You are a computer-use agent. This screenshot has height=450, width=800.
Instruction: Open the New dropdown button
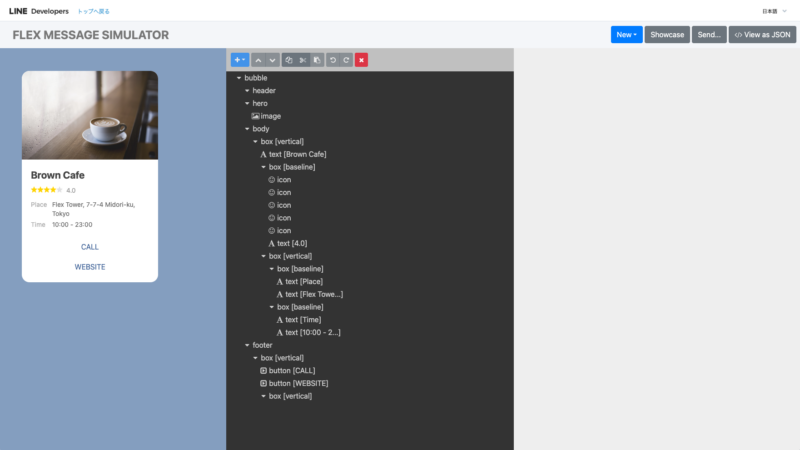[x=626, y=35]
